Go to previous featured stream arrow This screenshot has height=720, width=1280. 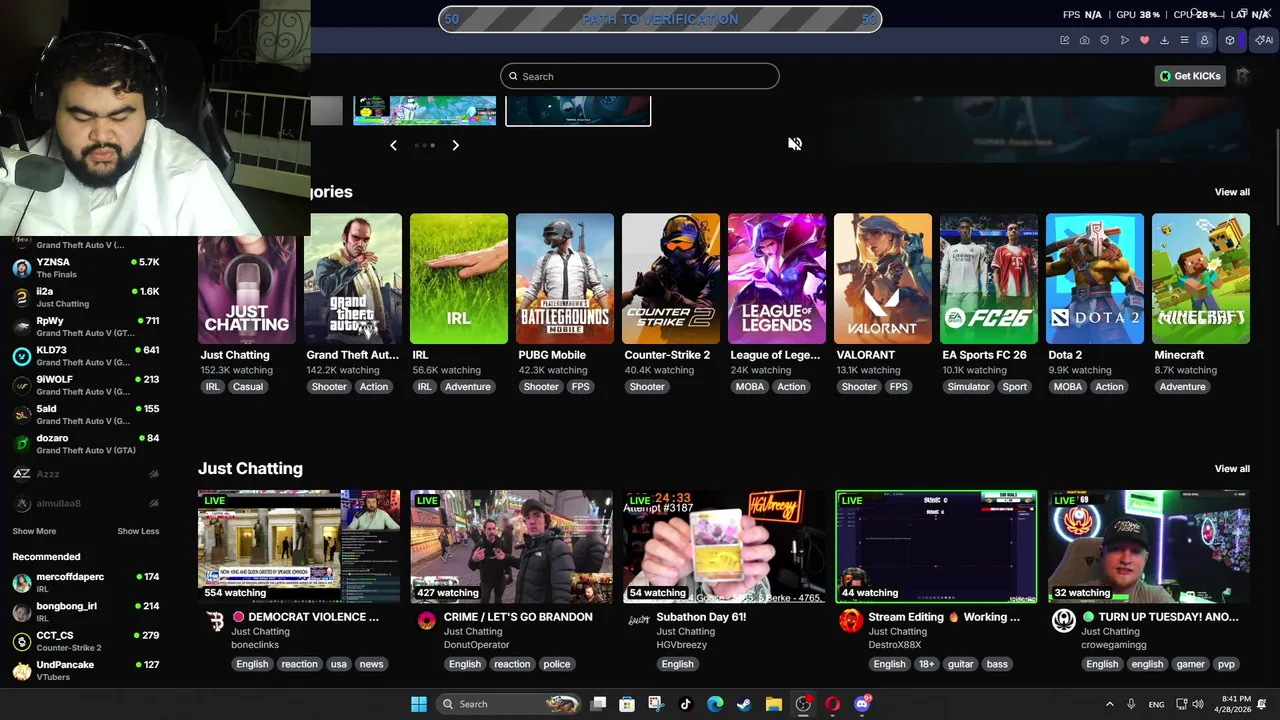(x=393, y=145)
